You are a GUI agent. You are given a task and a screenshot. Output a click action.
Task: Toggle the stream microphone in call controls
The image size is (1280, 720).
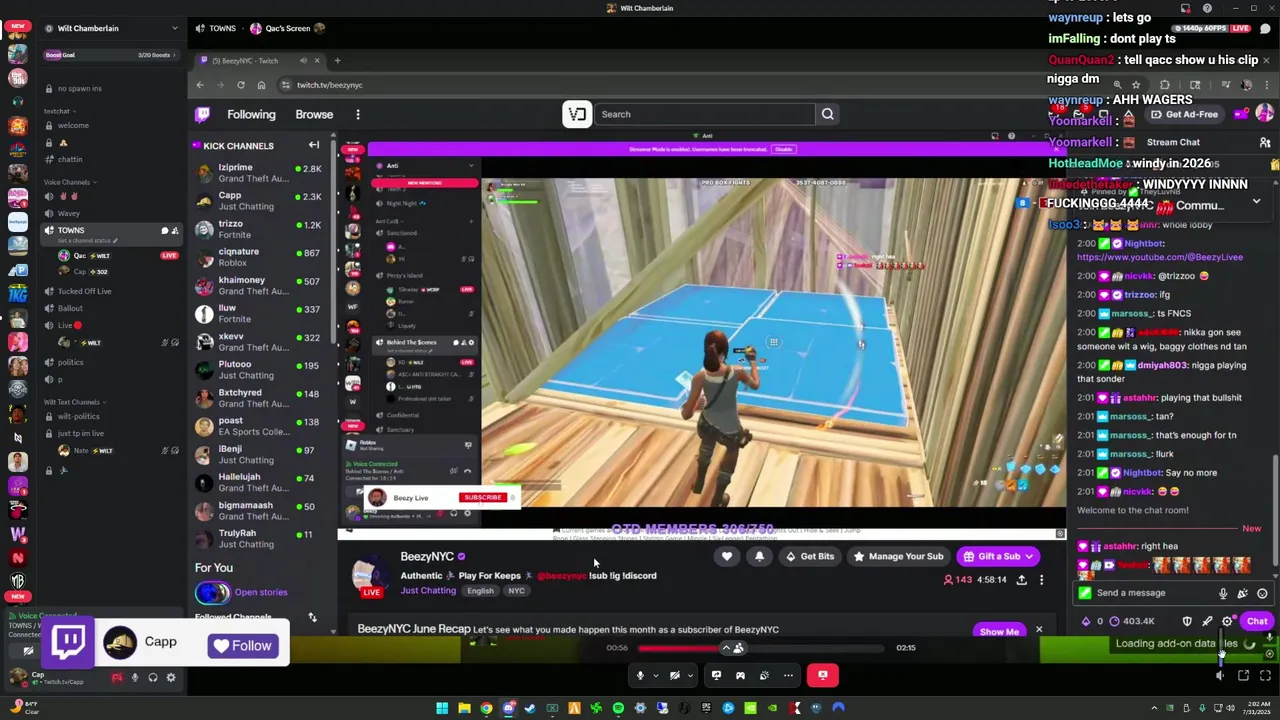640,675
